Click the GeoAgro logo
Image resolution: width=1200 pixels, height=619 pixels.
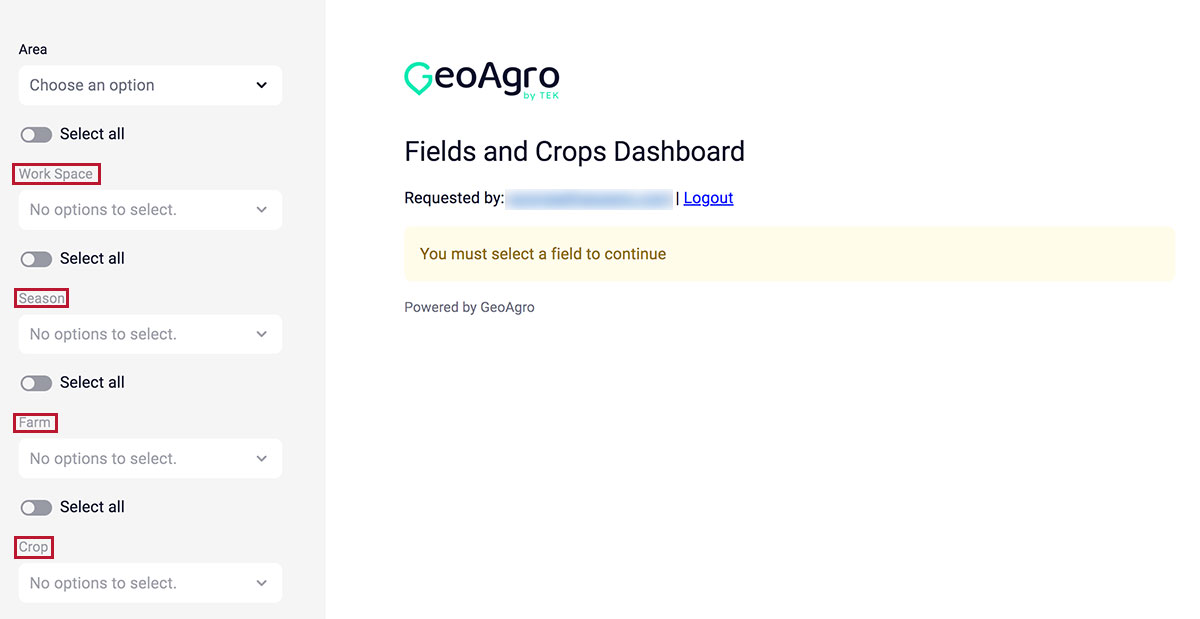click(x=481, y=80)
